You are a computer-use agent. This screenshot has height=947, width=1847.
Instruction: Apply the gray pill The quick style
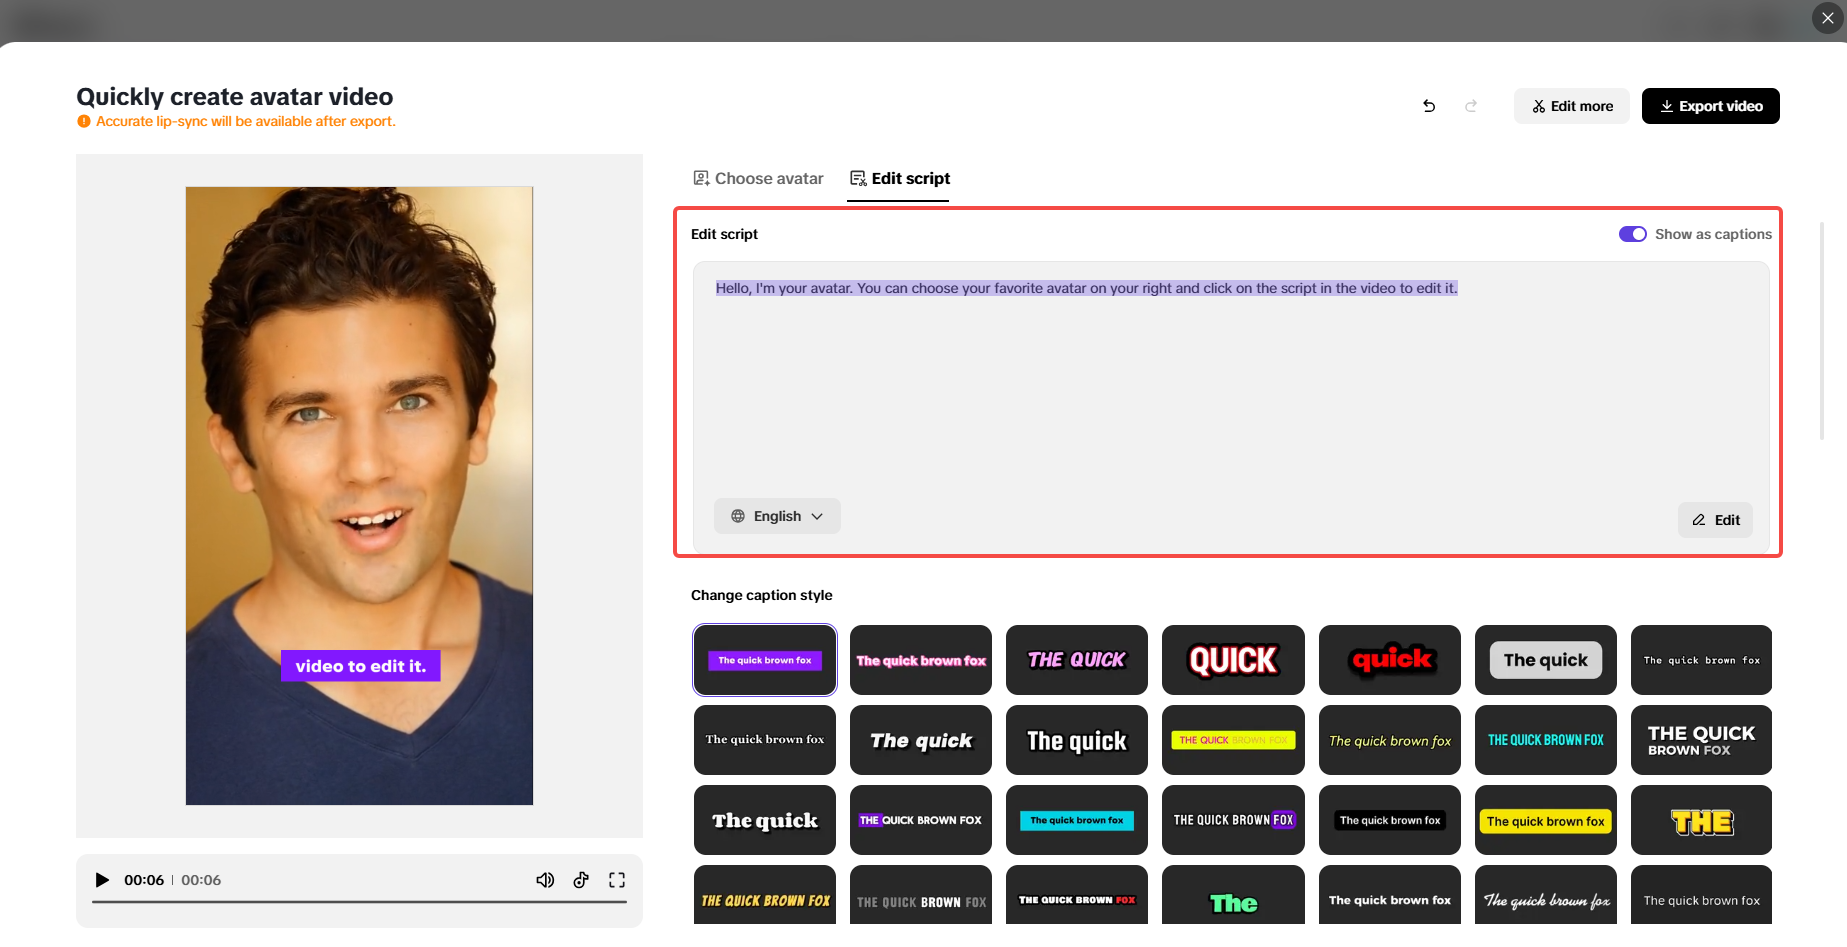[x=1546, y=660]
